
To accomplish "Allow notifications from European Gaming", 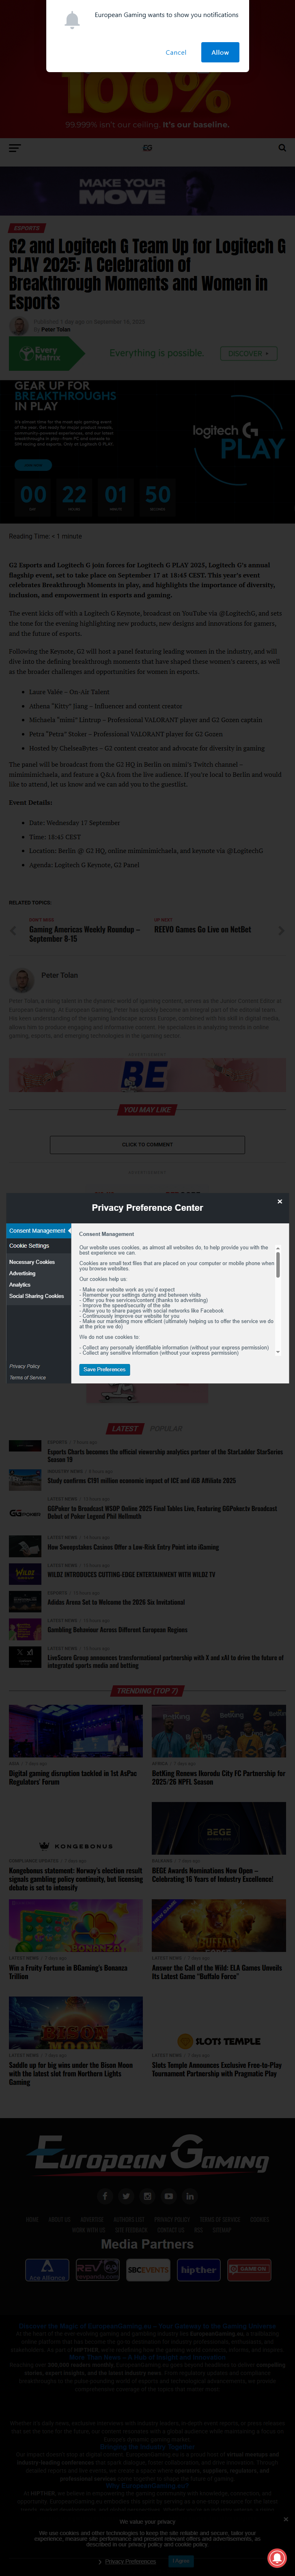I will 220,52.
